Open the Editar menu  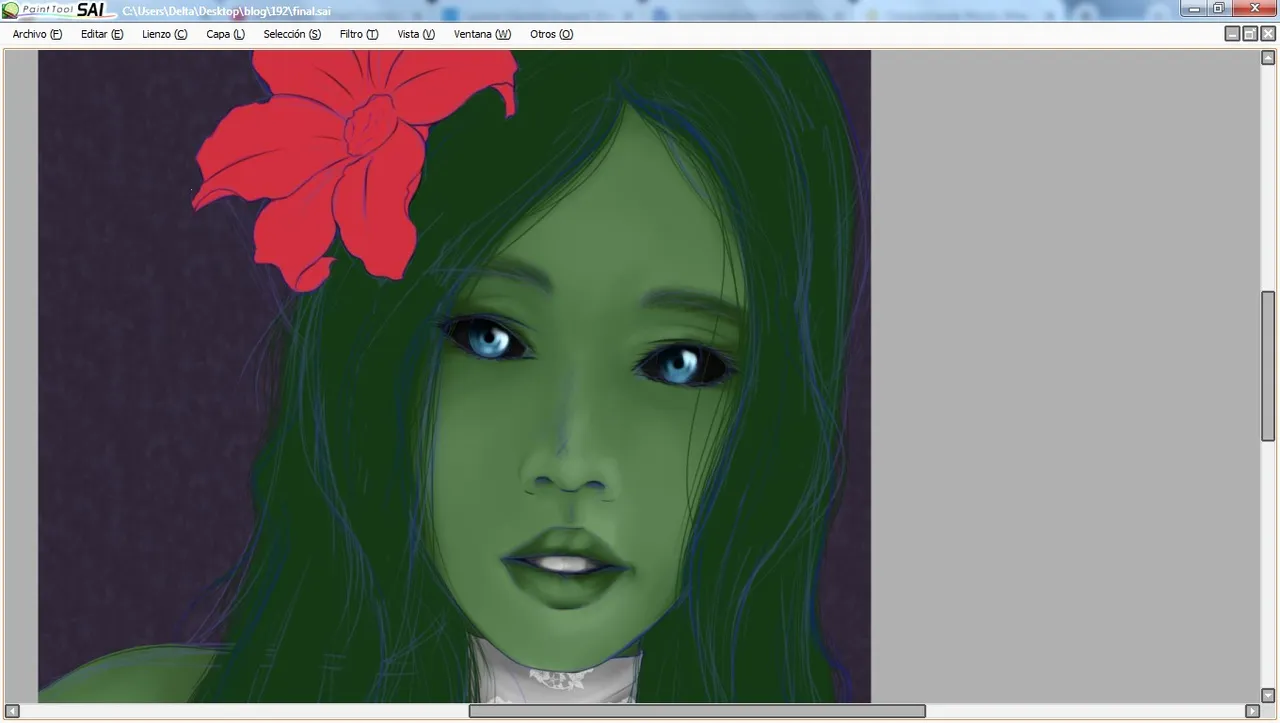[102, 34]
